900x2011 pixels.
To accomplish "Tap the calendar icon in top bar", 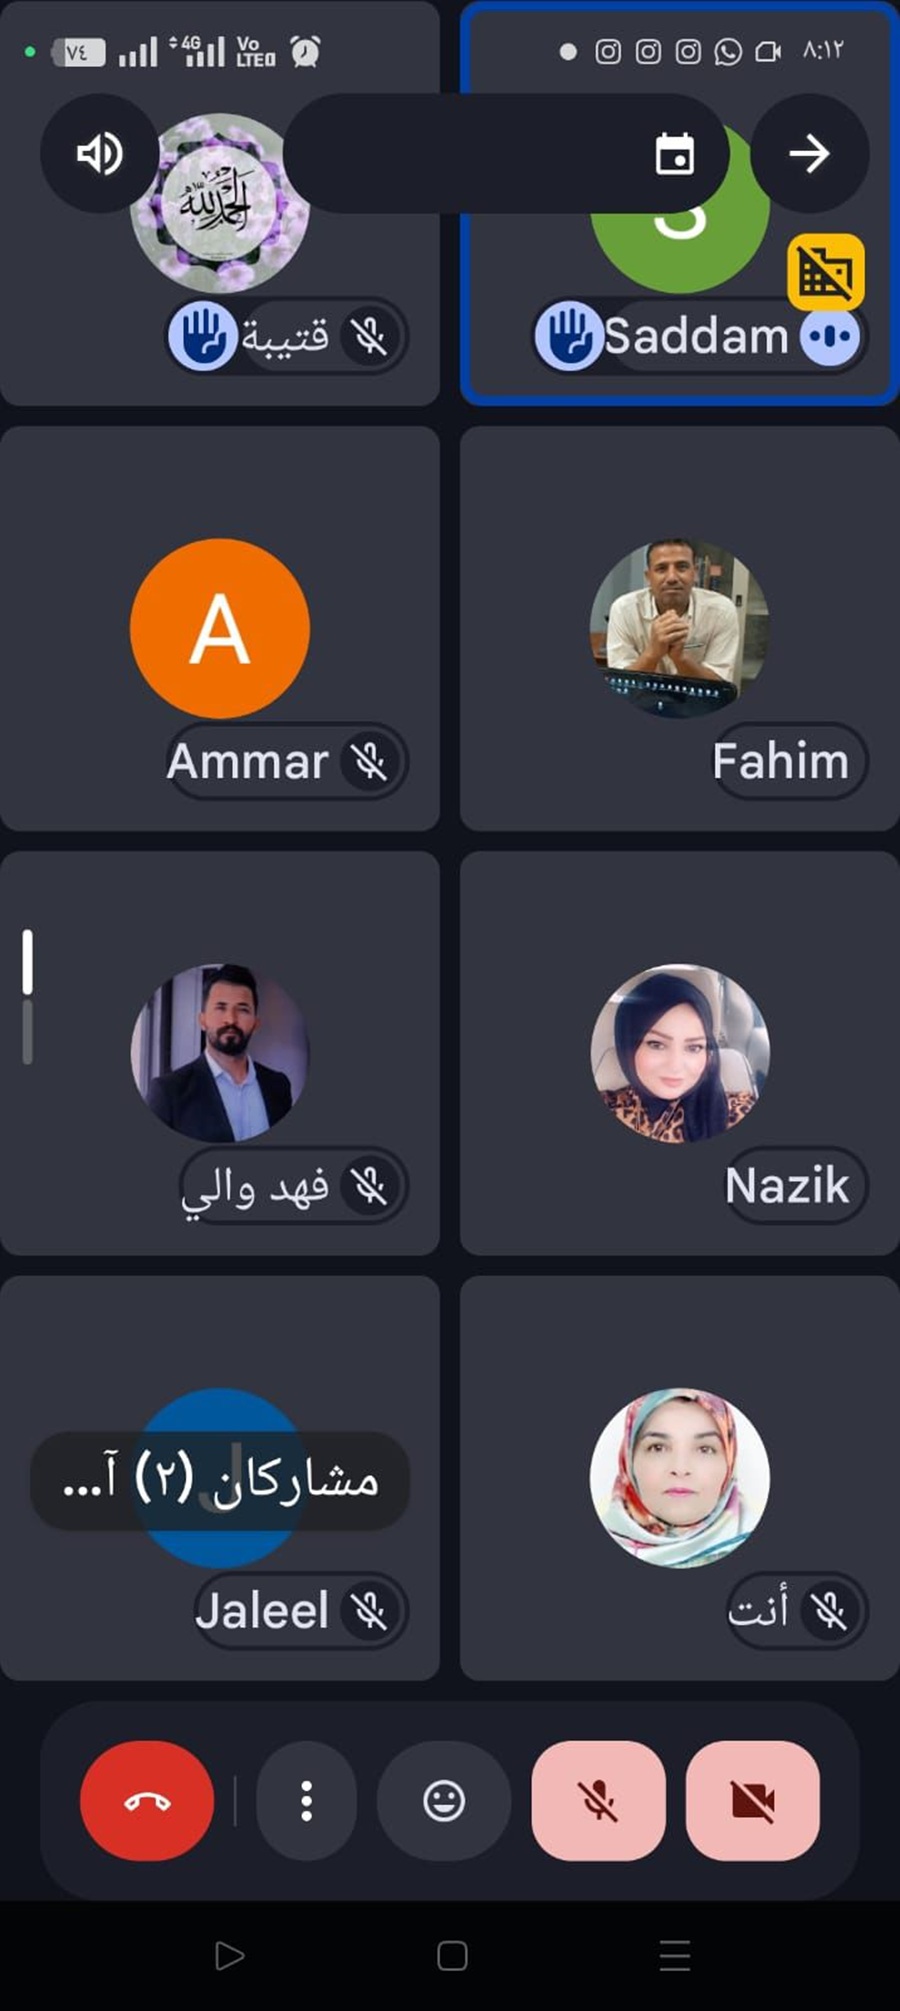I will pos(675,154).
